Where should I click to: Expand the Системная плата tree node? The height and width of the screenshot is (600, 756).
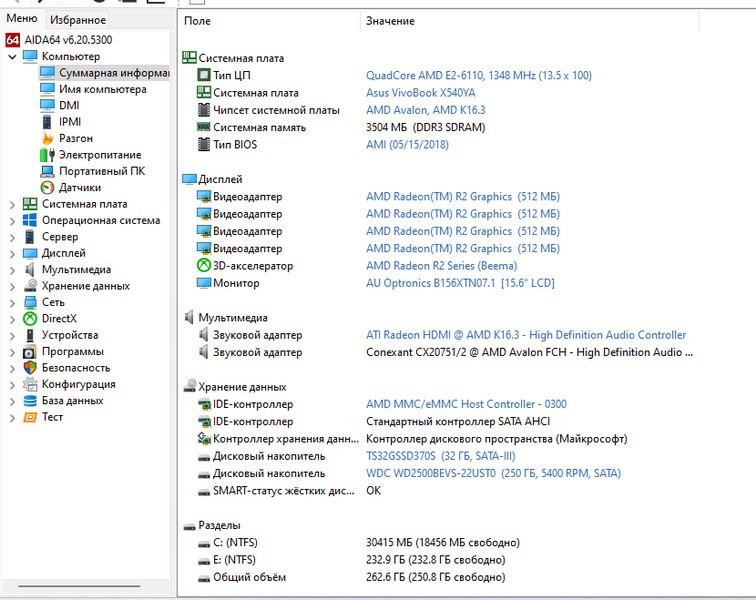pyautogui.click(x=12, y=204)
